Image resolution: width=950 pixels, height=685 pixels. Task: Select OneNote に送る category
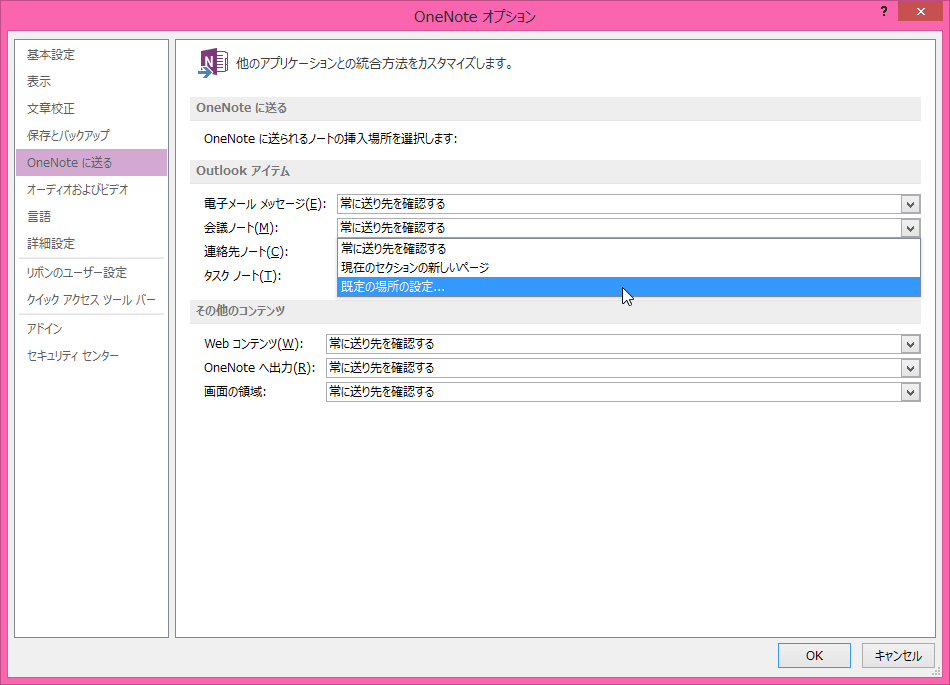click(91, 162)
